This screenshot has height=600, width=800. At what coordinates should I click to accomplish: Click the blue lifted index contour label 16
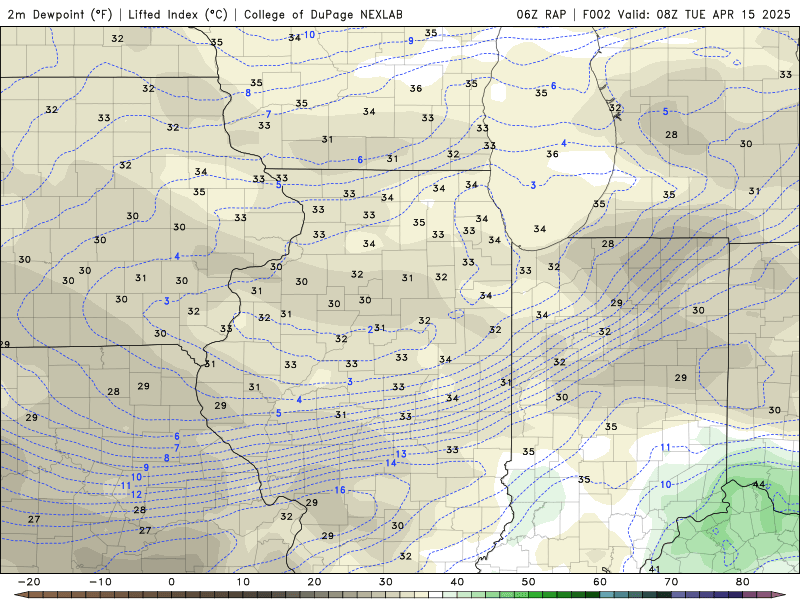340,490
